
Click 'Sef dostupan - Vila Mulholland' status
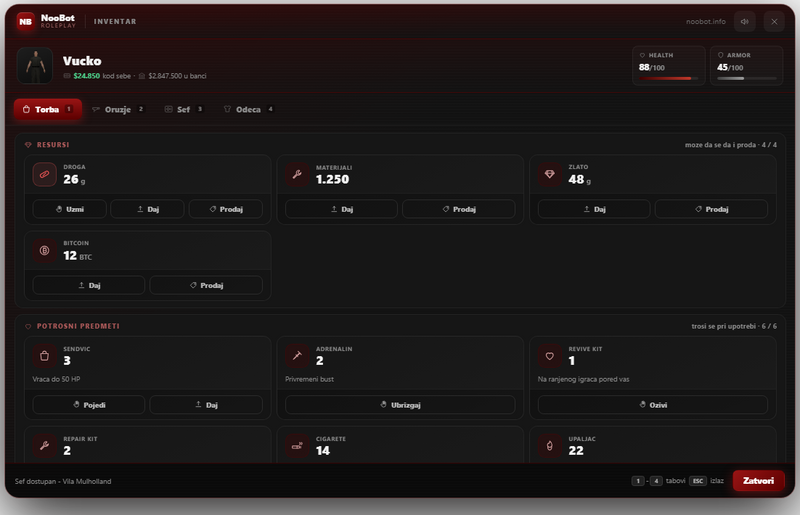(x=63, y=481)
